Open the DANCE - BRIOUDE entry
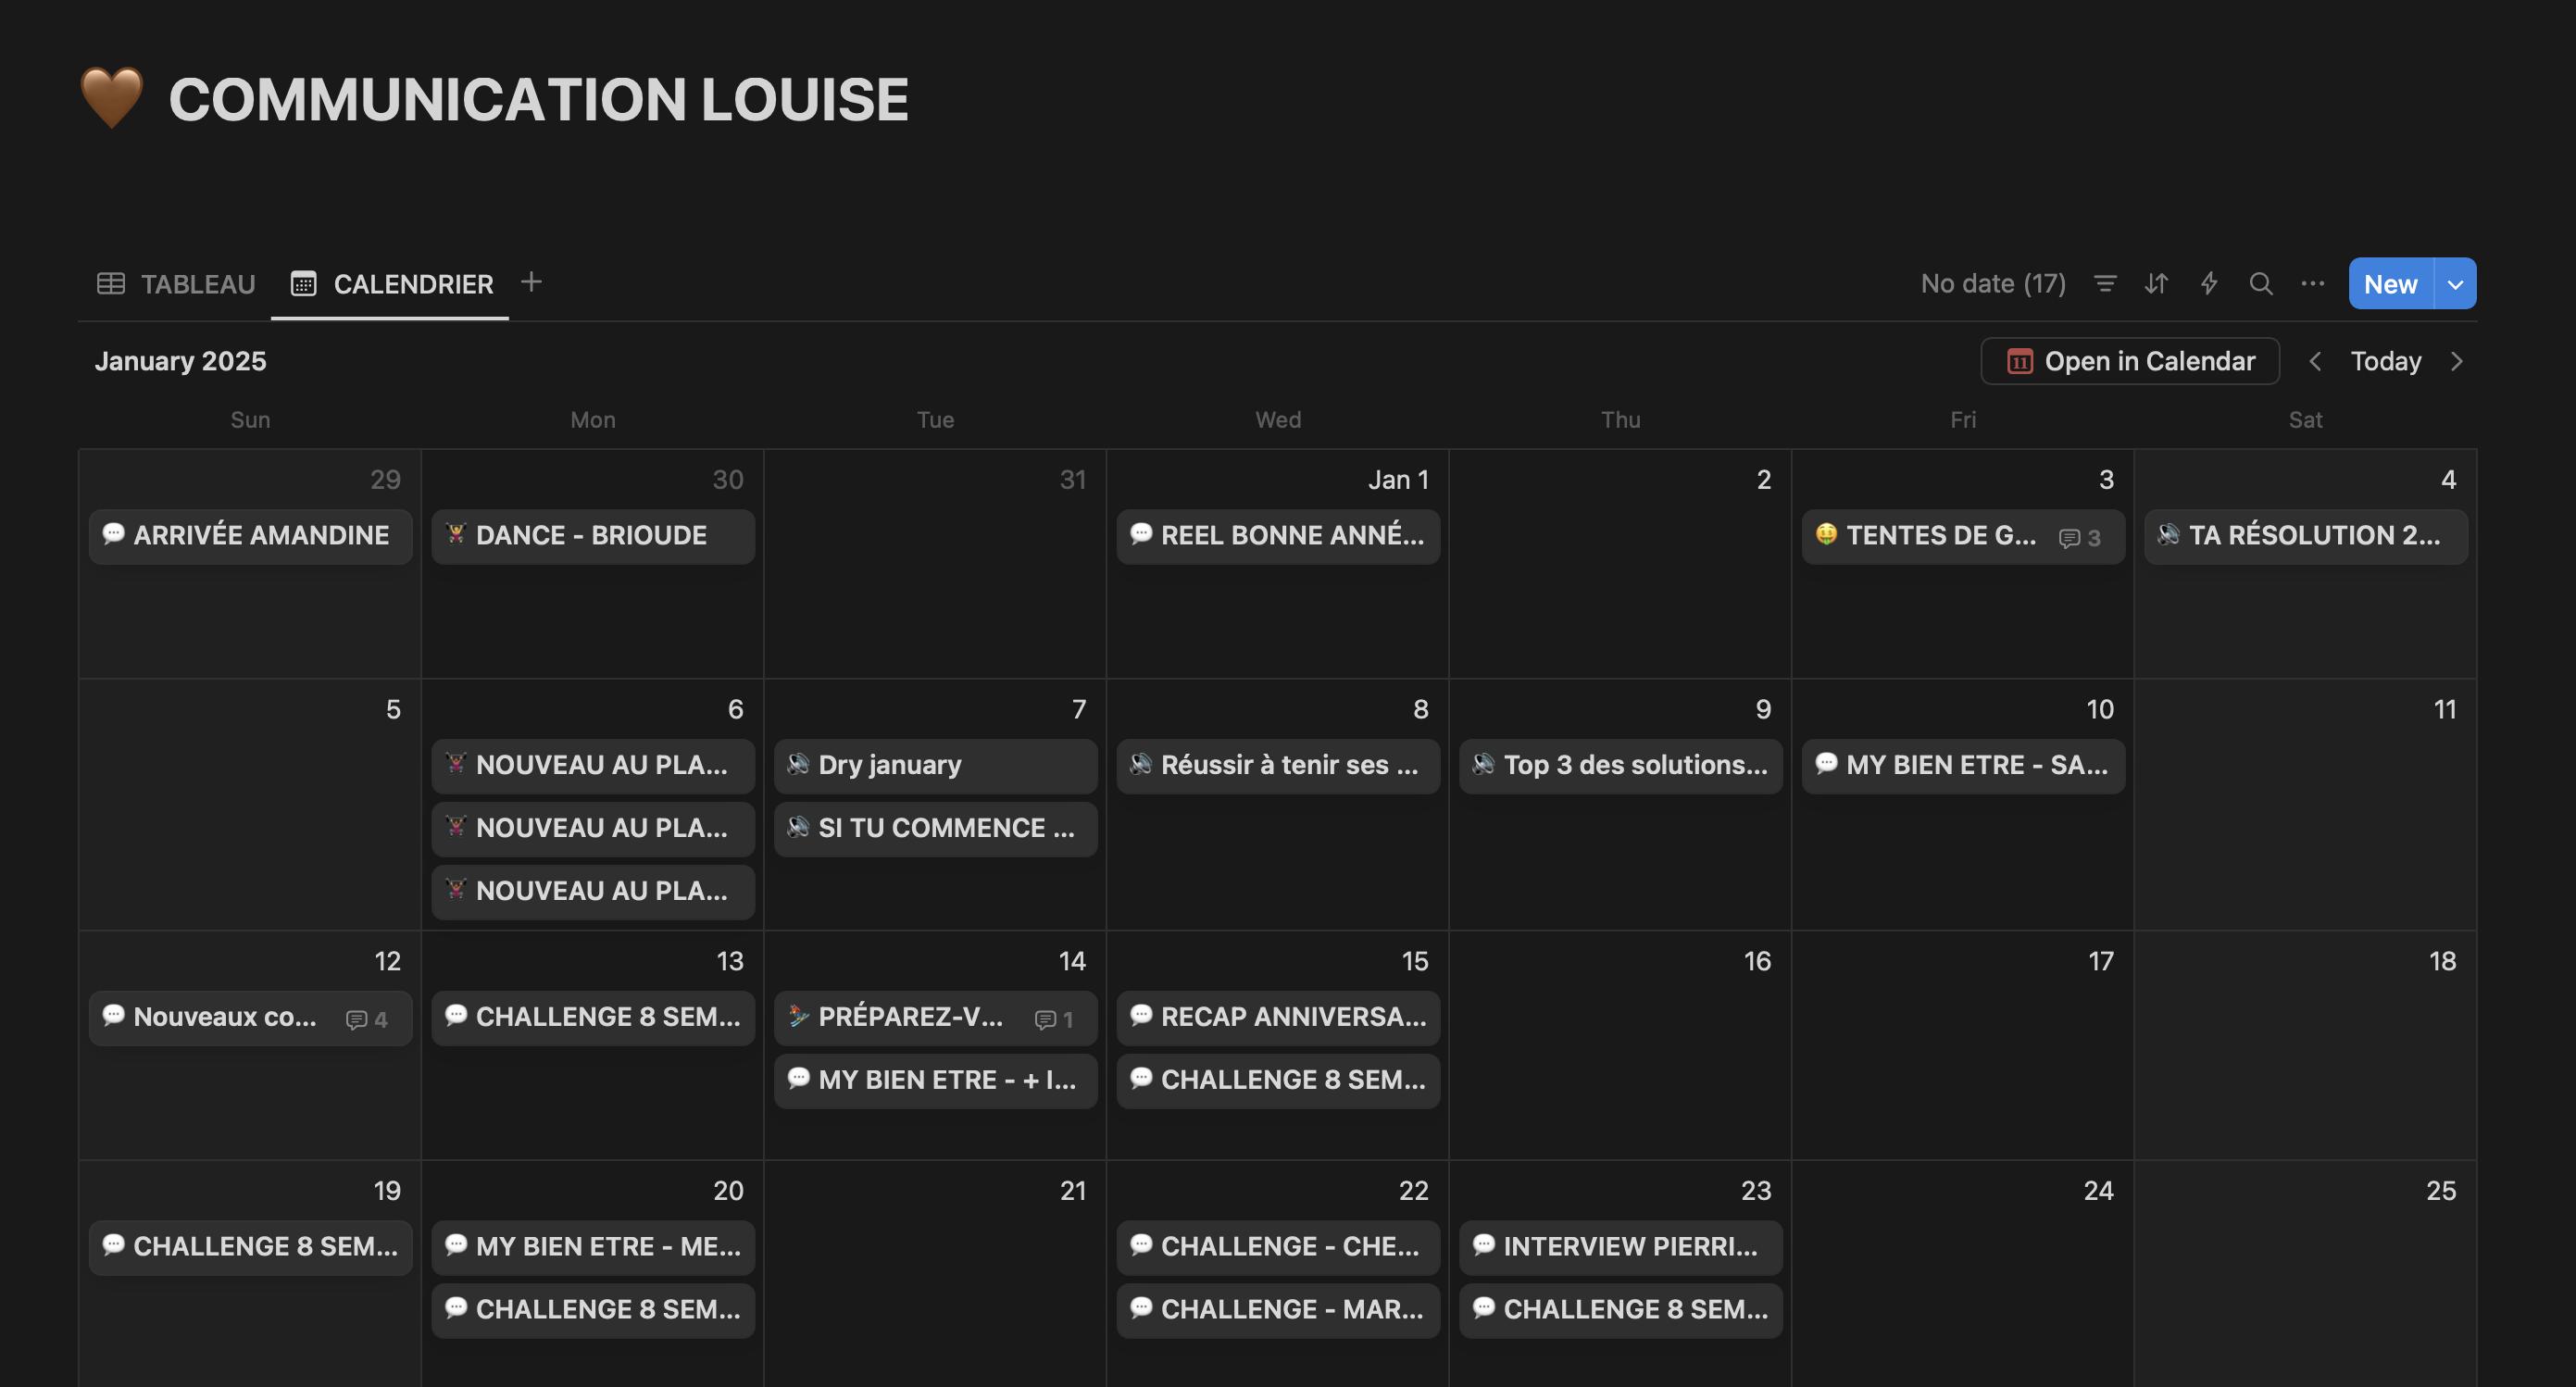Viewport: 2576px width, 1387px height. 592,536
